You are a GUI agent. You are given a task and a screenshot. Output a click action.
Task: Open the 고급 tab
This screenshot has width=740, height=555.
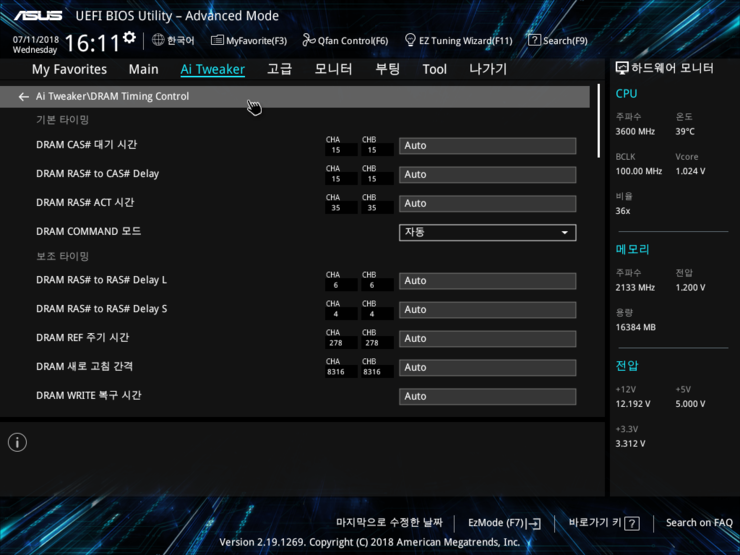279,69
